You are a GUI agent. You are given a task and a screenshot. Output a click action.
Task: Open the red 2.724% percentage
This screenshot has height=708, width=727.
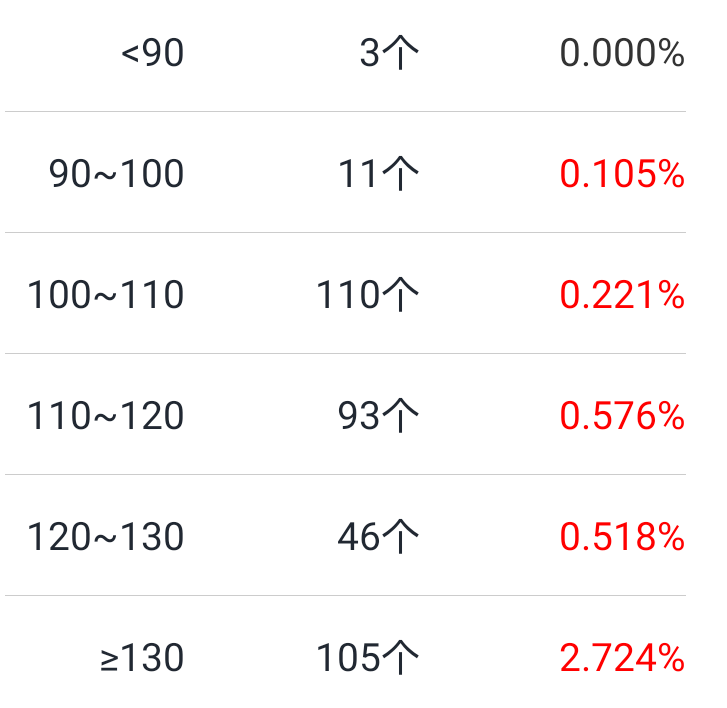click(x=621, y=659)
